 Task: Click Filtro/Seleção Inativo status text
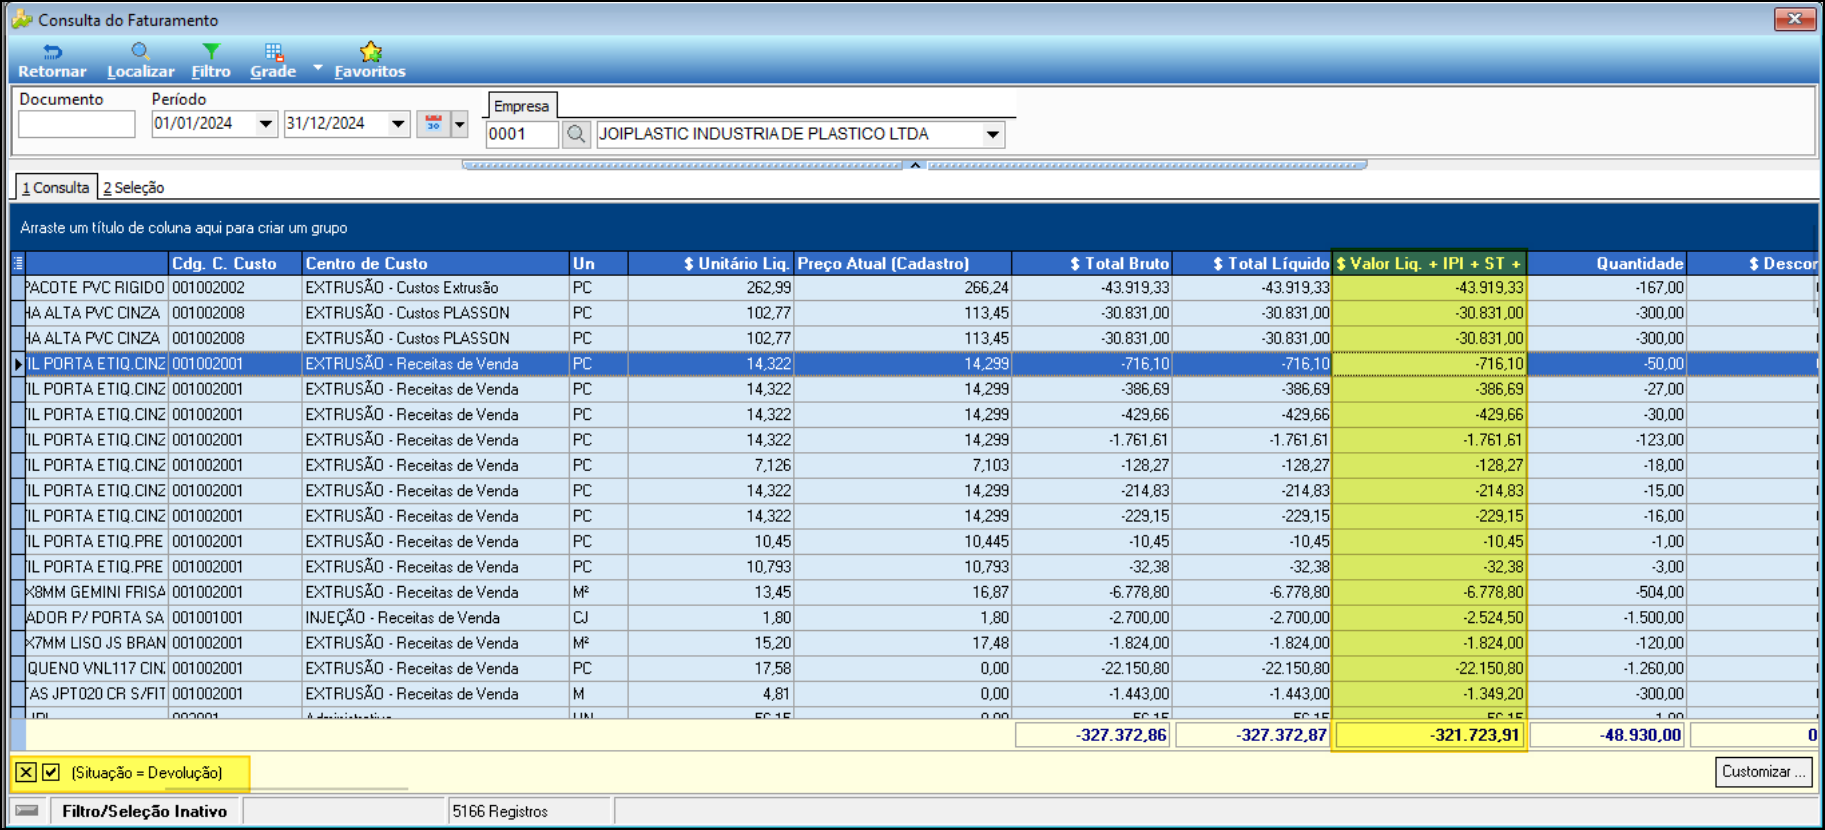(144, 811)
